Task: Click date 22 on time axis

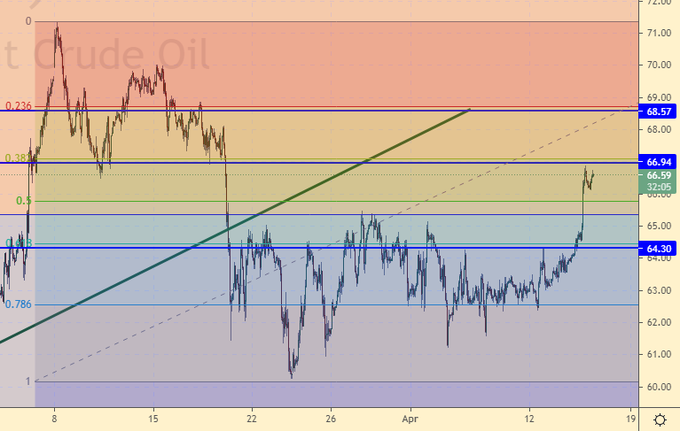Action: point(251,416)
